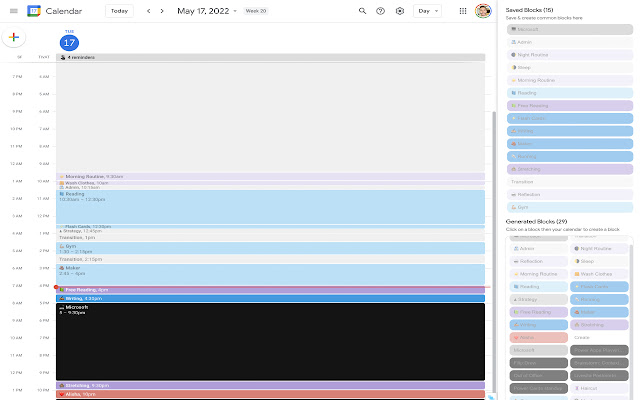Select Sleep in Saved Blocks
640x400 pixels.
[570, 67]
